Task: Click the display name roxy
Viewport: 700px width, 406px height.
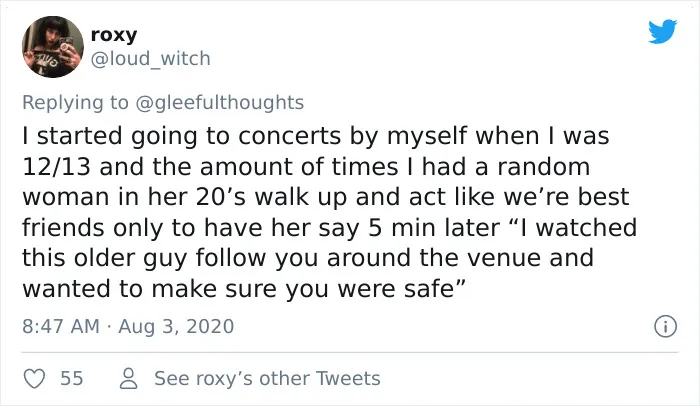Action: coord(114,34)
